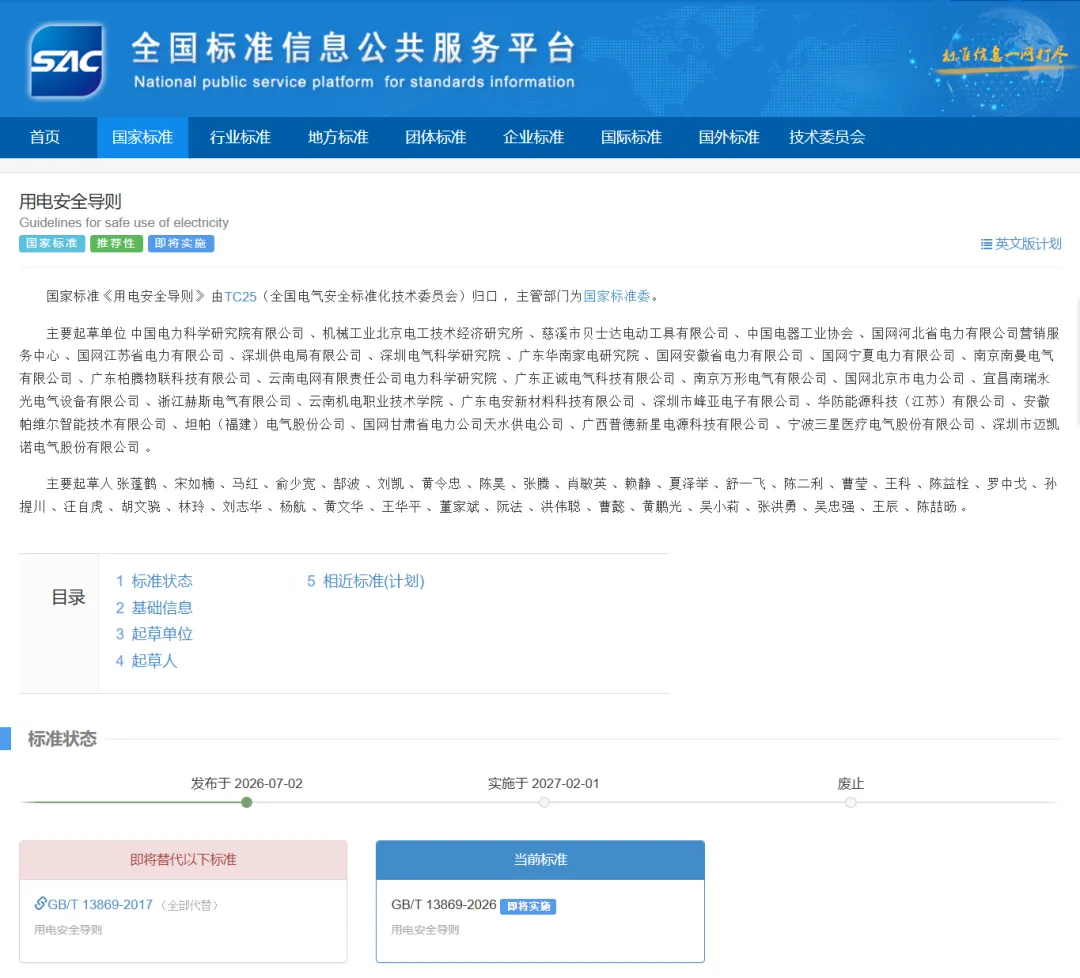1080x978 pixels.
Task: Click the 即将替代以下标准 card header
Action: (183, 860)
